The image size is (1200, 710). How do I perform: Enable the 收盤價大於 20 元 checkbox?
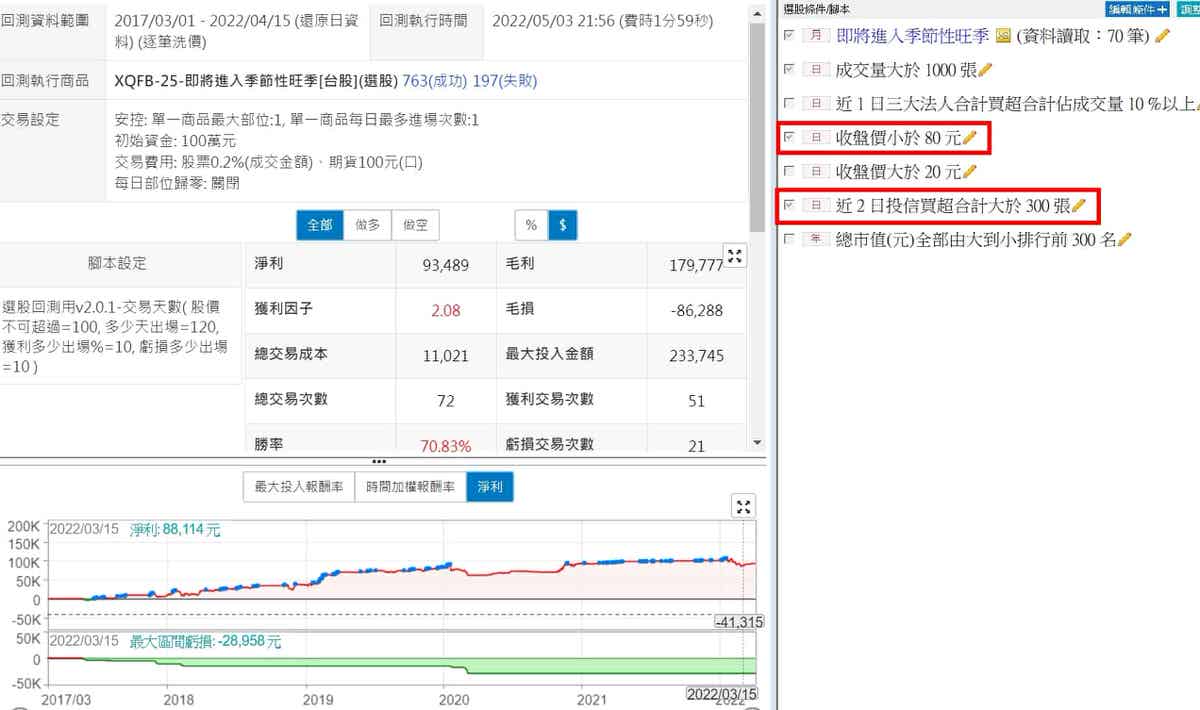pyautogui.click(x=790, y=172)
